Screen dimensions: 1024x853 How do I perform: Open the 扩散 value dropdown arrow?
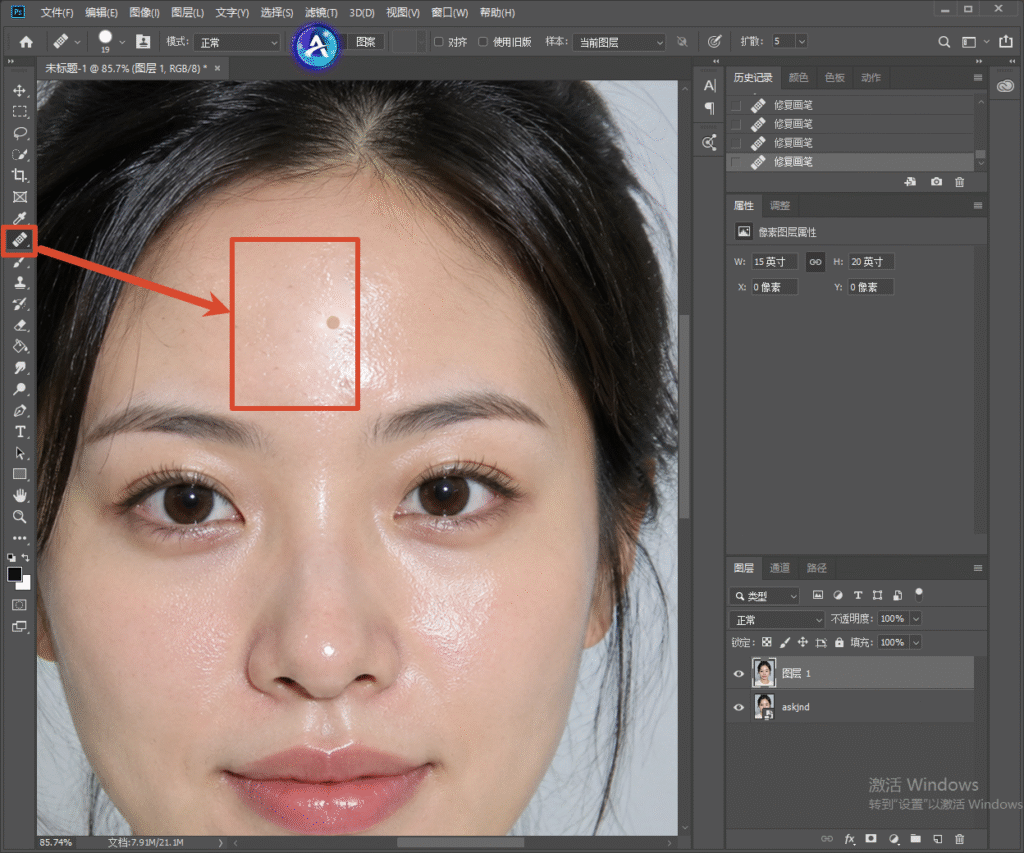coord(802,41)
